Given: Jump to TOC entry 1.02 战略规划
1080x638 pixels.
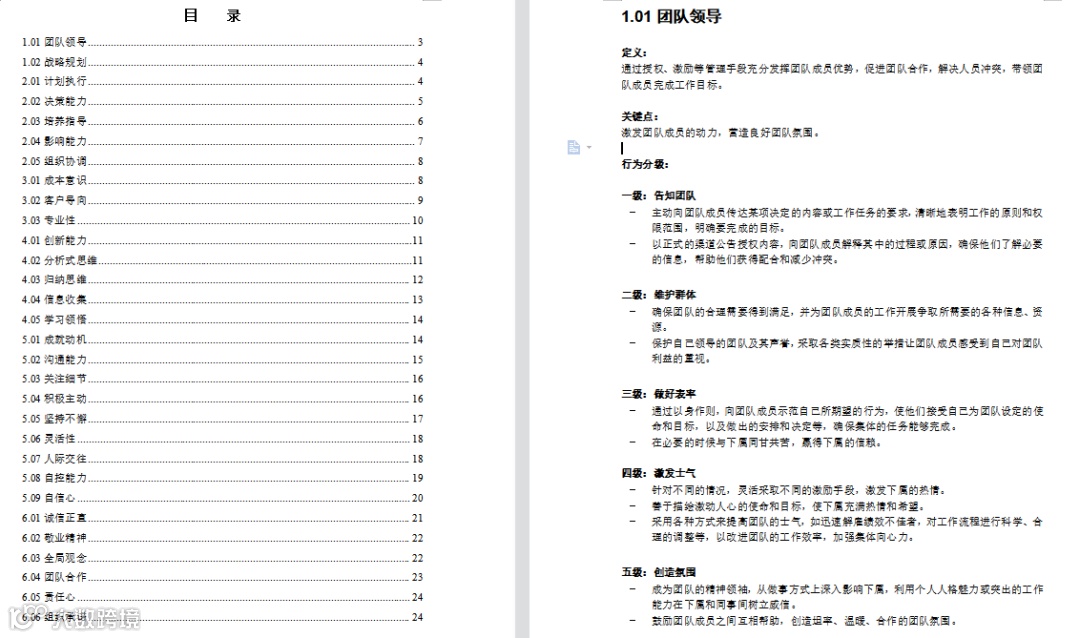Looking at the screenshot, I should pyautogui.click(x=222, y=62).
